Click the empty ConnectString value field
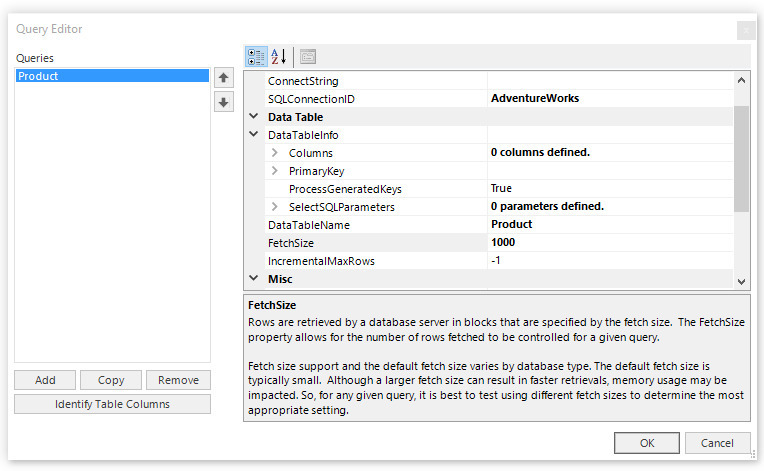This screenshot has height=471, width=764. [611, 80]
